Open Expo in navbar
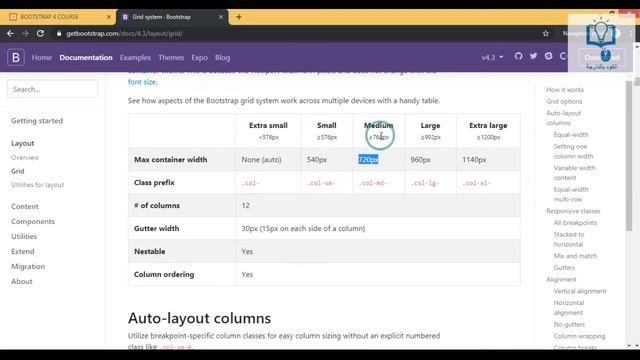The width and height of the screenshot is (640, 360). 200,58
